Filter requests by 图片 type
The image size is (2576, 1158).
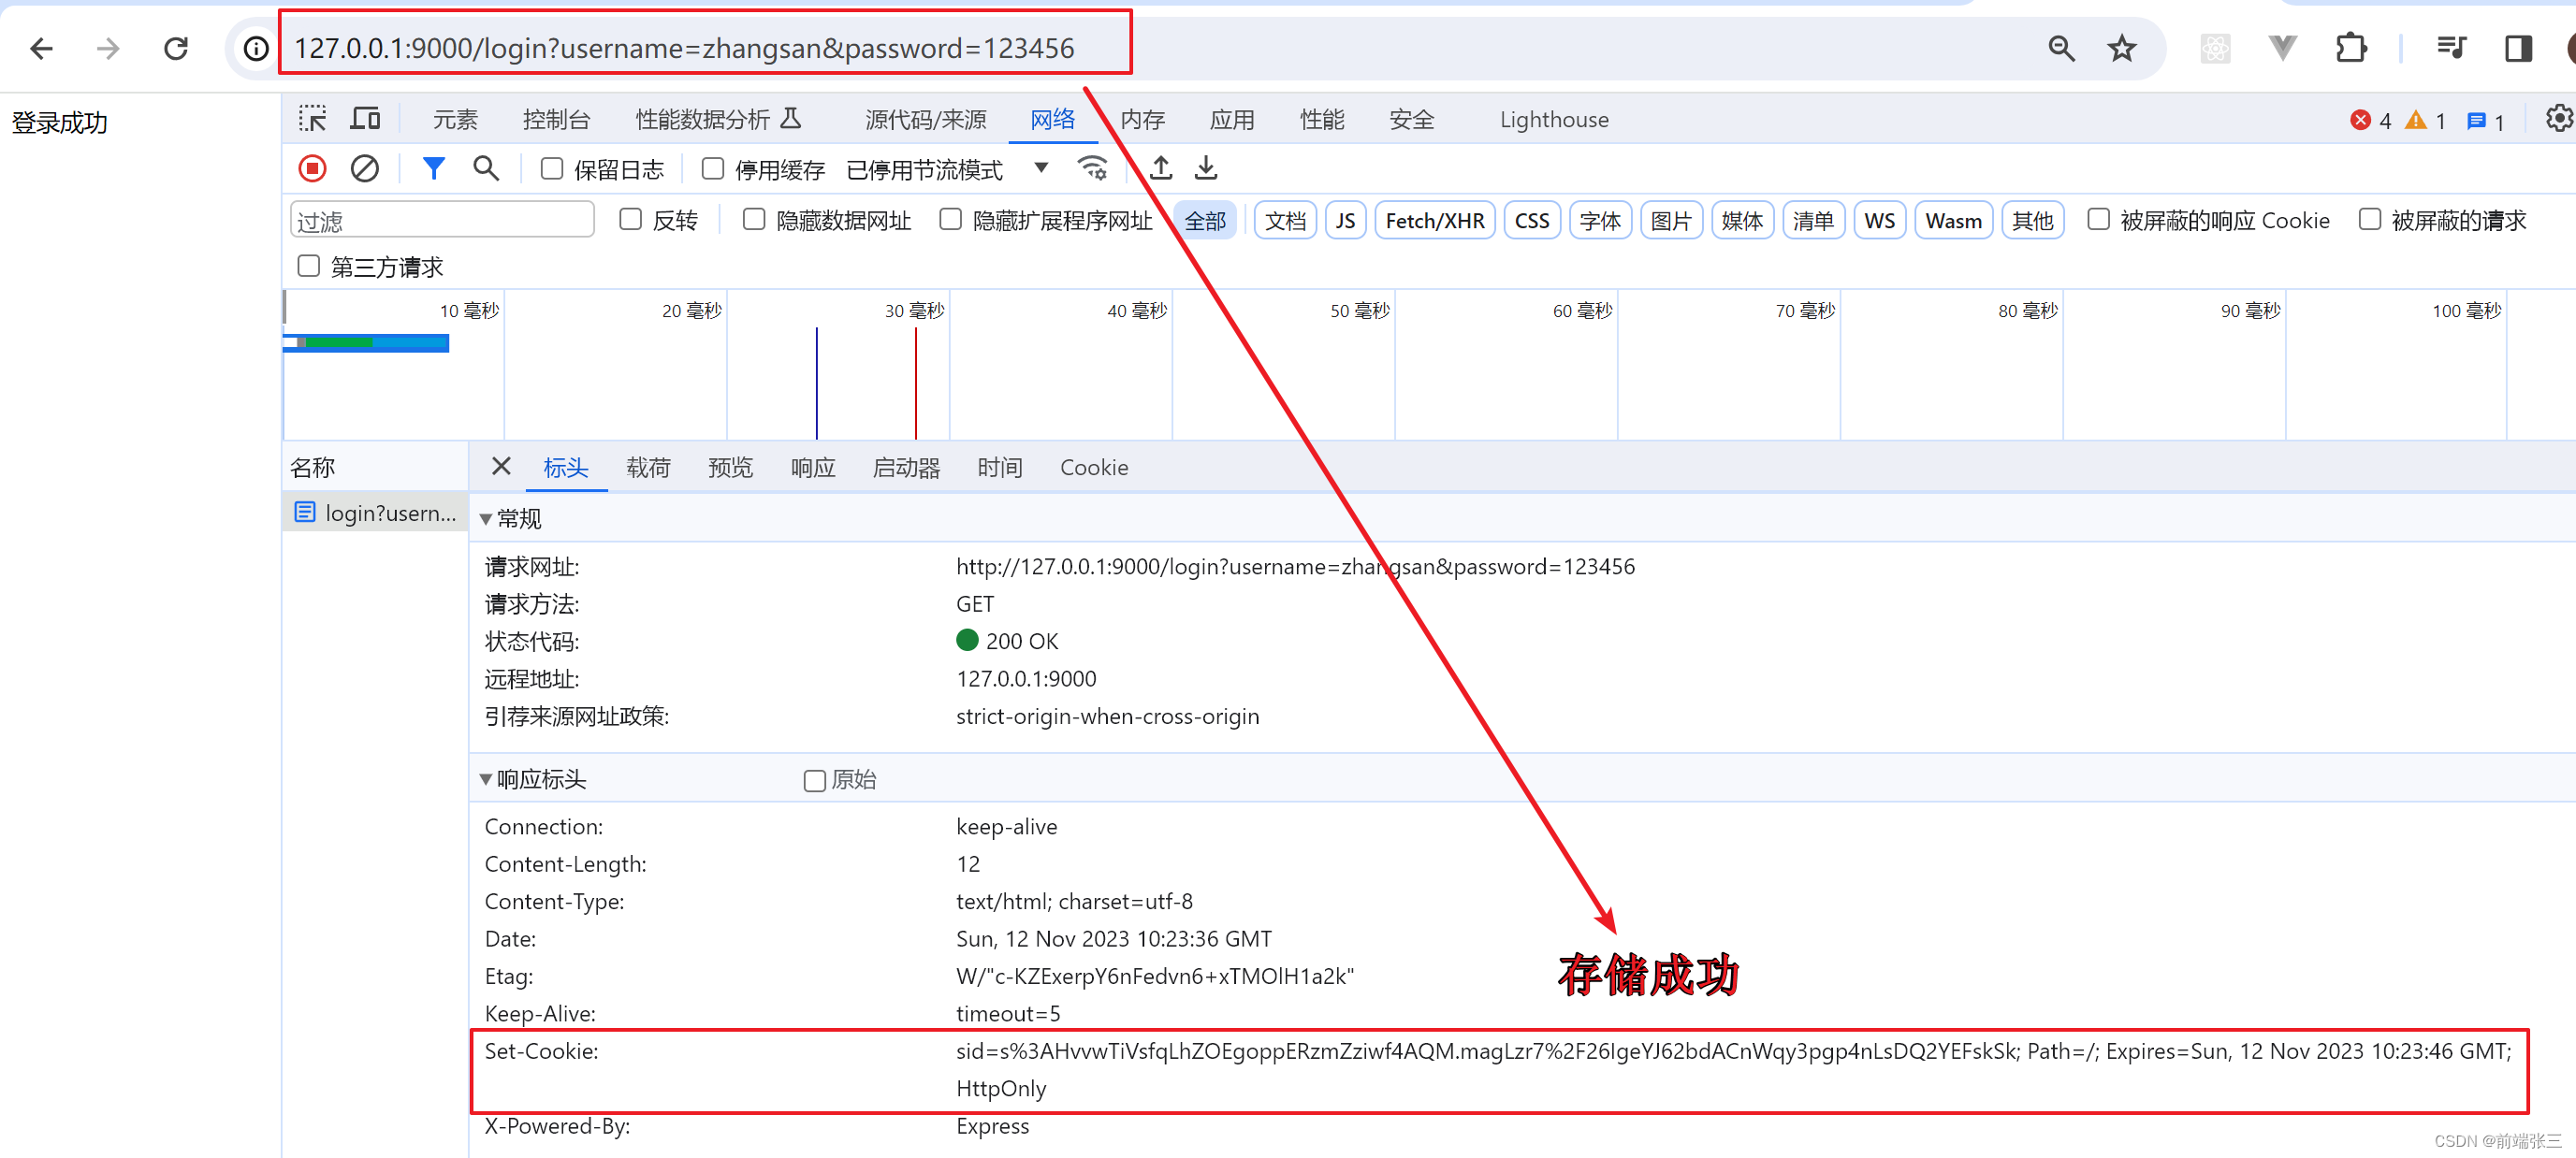pos(1670,220)
